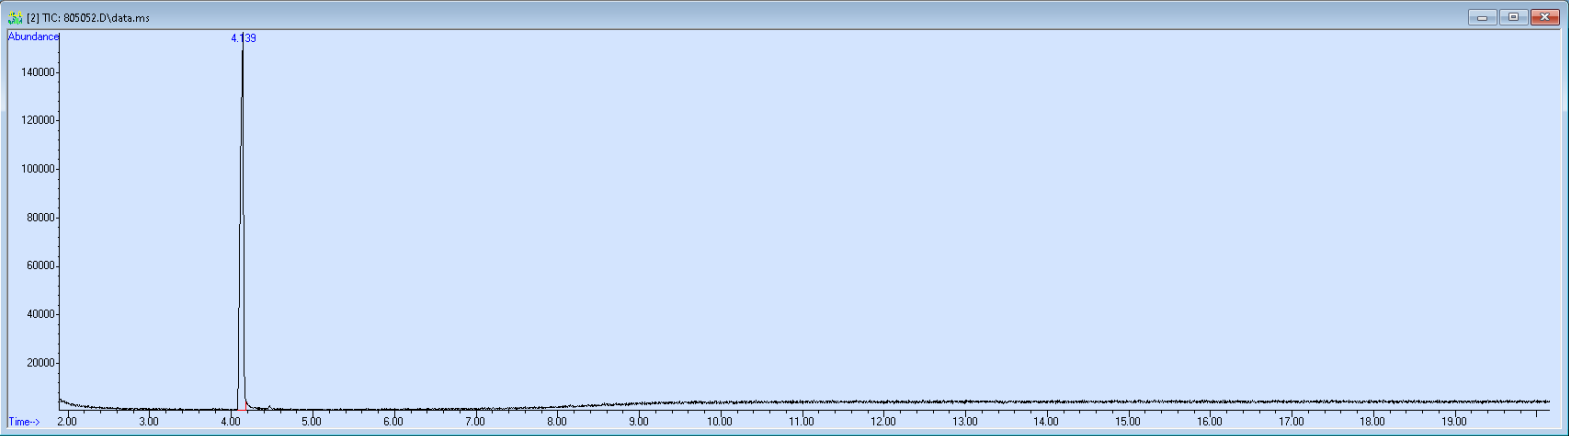Click the 2.00 time axis value
Screen dimensions: 1569x436
pos(67,422)
